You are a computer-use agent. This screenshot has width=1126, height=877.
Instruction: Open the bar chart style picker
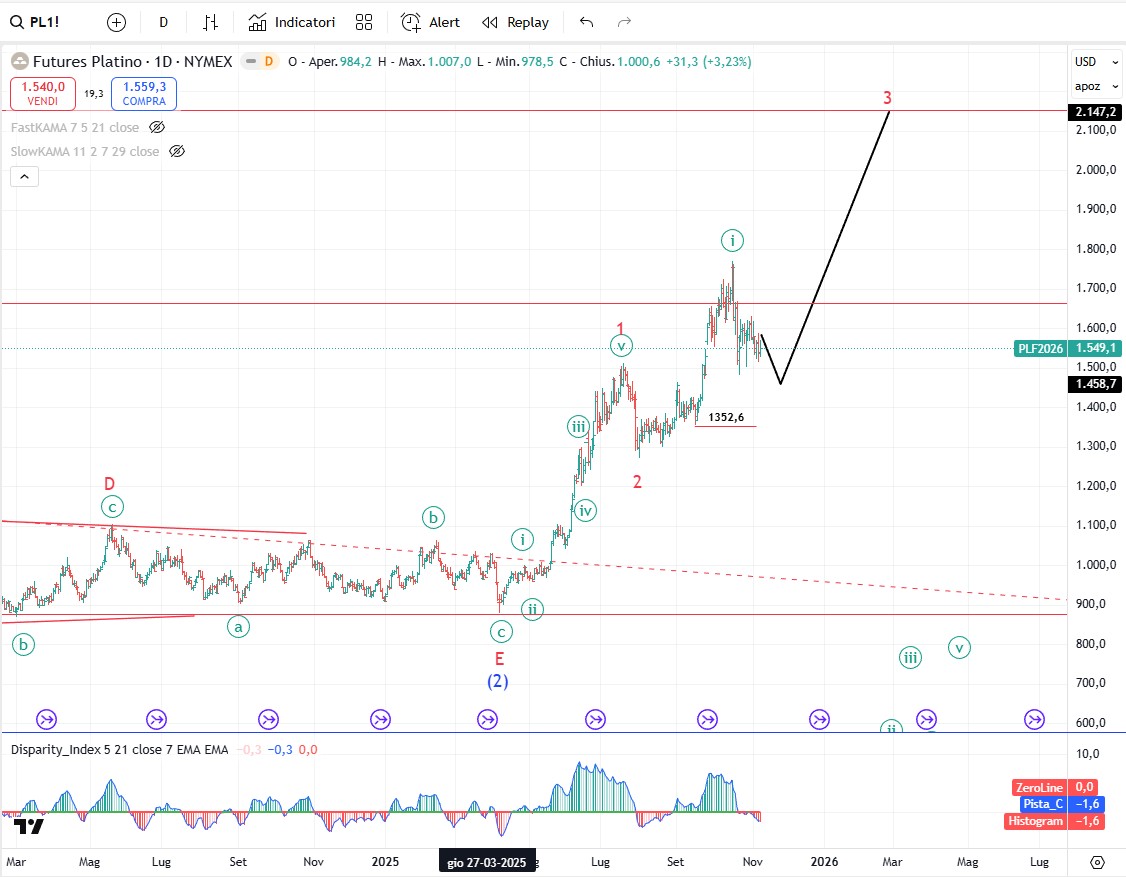coord(211,22)
